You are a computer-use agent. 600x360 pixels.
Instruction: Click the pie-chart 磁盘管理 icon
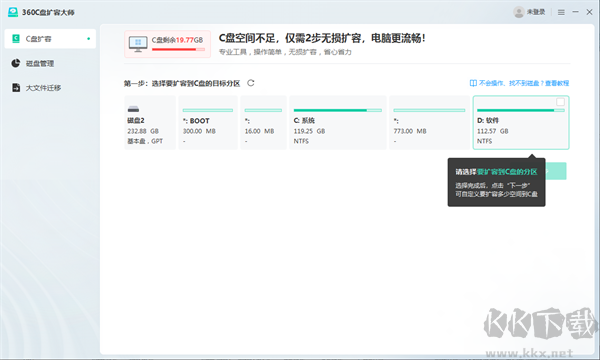click(x=16, y=63)
